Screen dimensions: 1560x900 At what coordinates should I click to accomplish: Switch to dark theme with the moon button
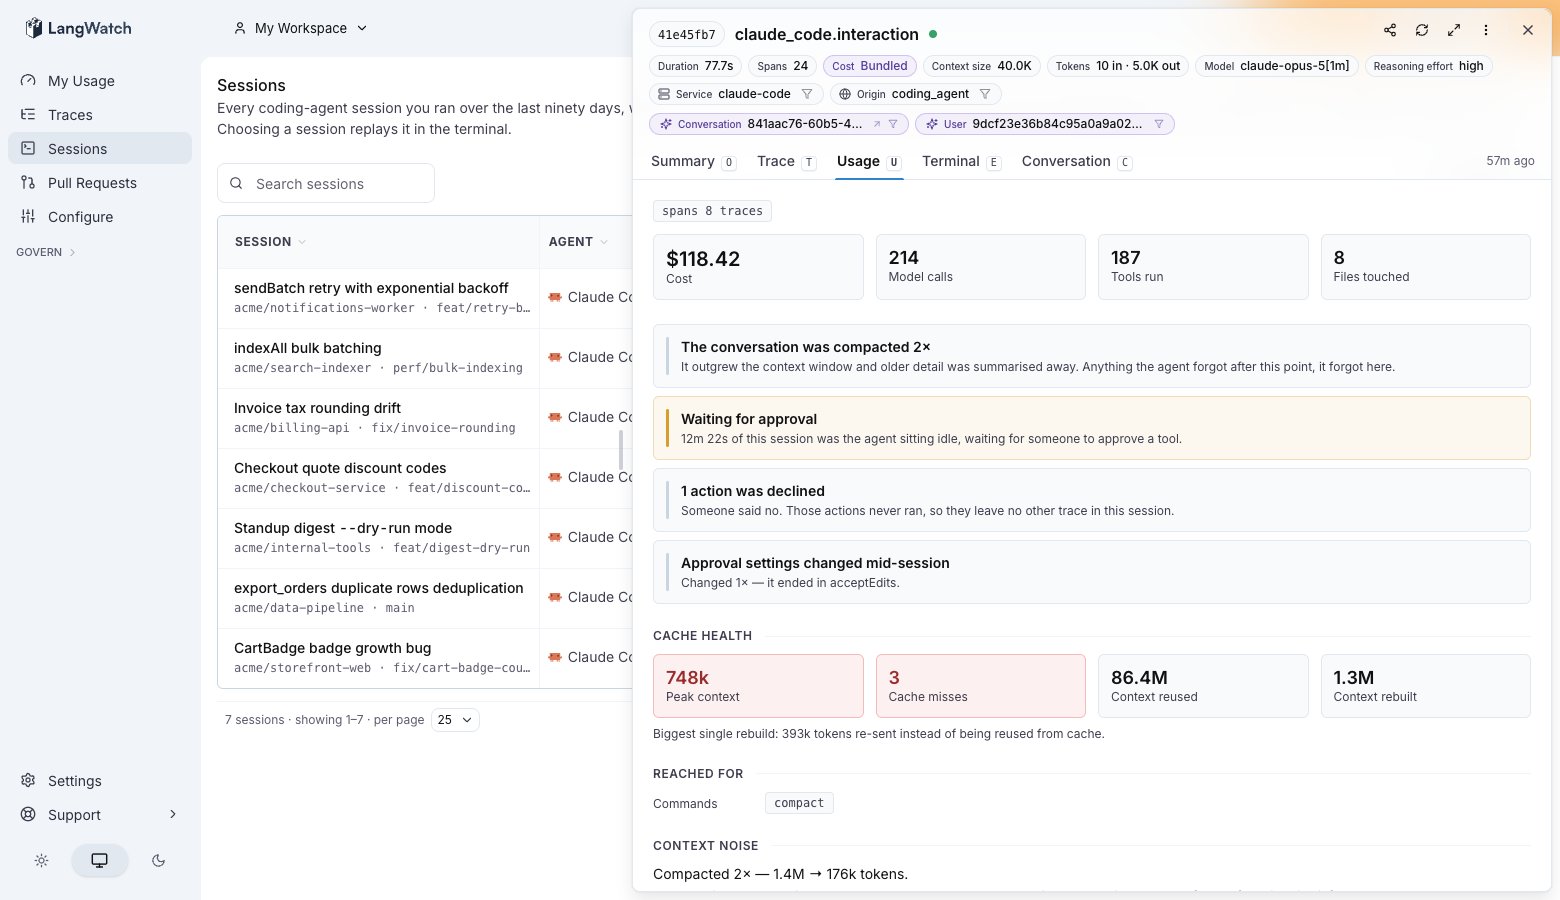pos(158,861)
